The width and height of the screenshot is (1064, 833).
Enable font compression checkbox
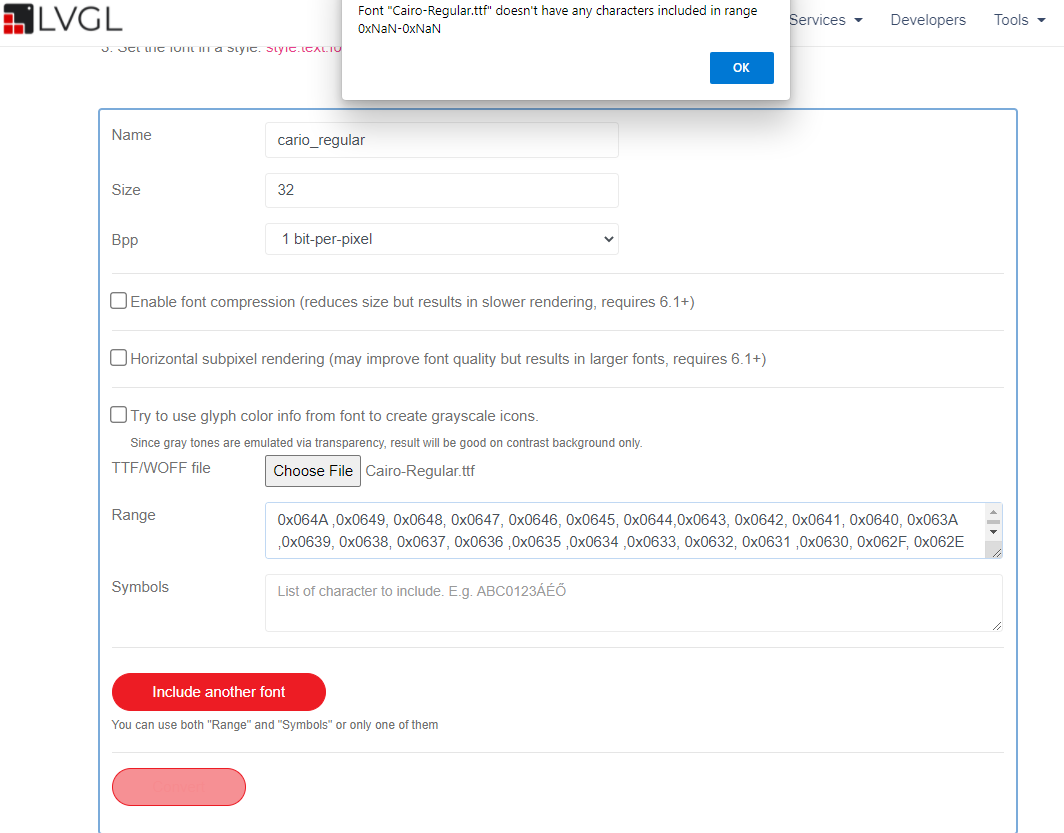[x=119, y=301]
